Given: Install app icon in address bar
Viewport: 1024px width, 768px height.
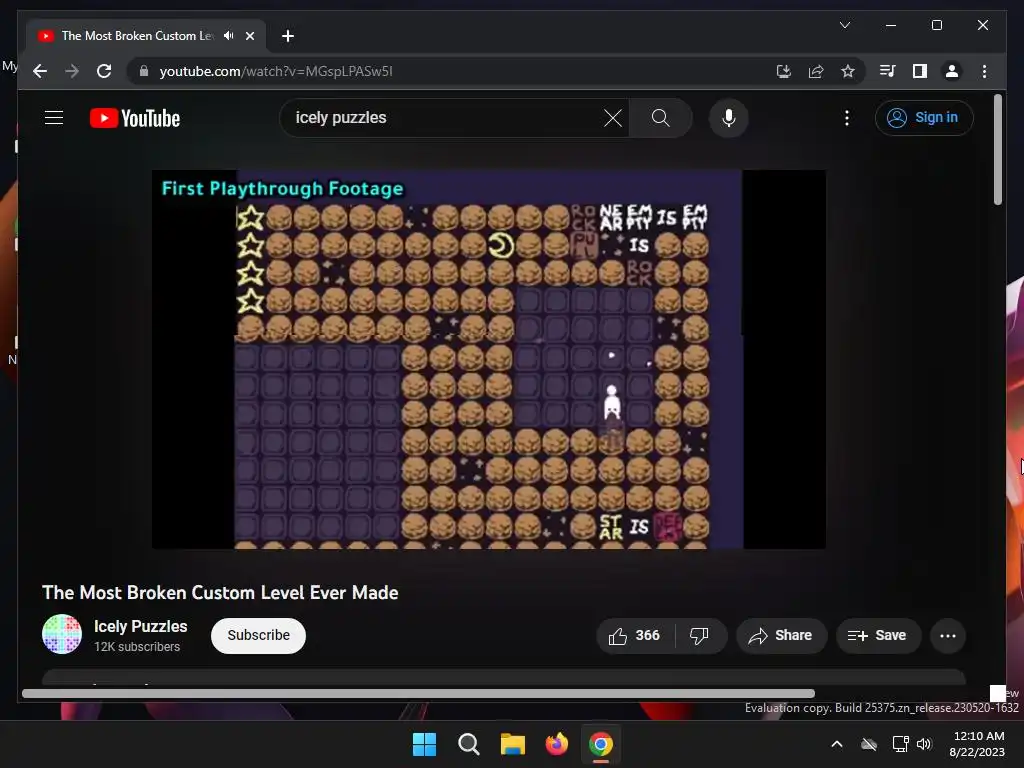Looking at the screenshot, I should point(784,71).
